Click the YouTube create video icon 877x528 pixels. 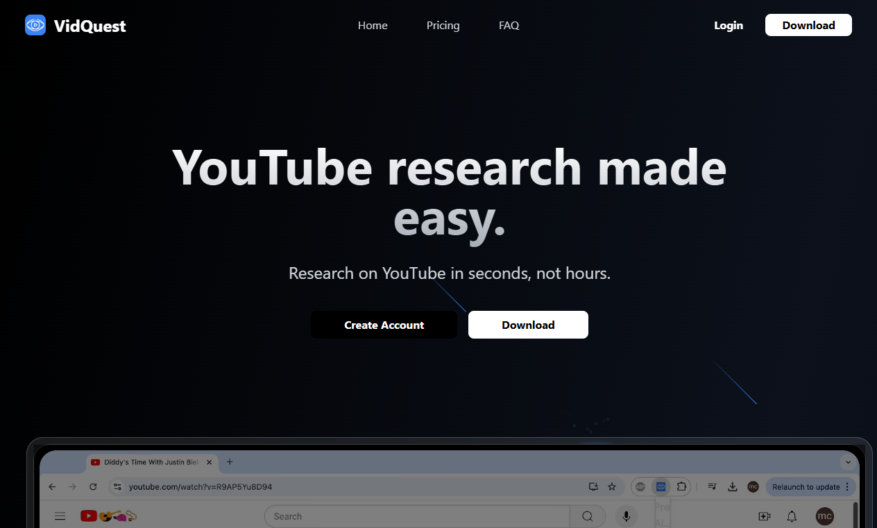pos(764,516)
